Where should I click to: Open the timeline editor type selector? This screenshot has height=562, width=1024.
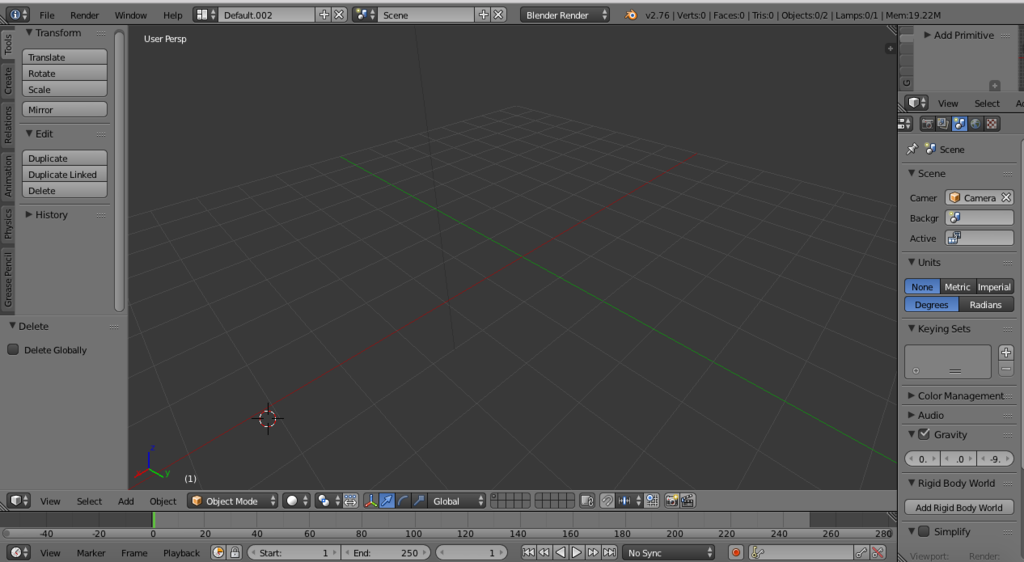pos(18,552)
